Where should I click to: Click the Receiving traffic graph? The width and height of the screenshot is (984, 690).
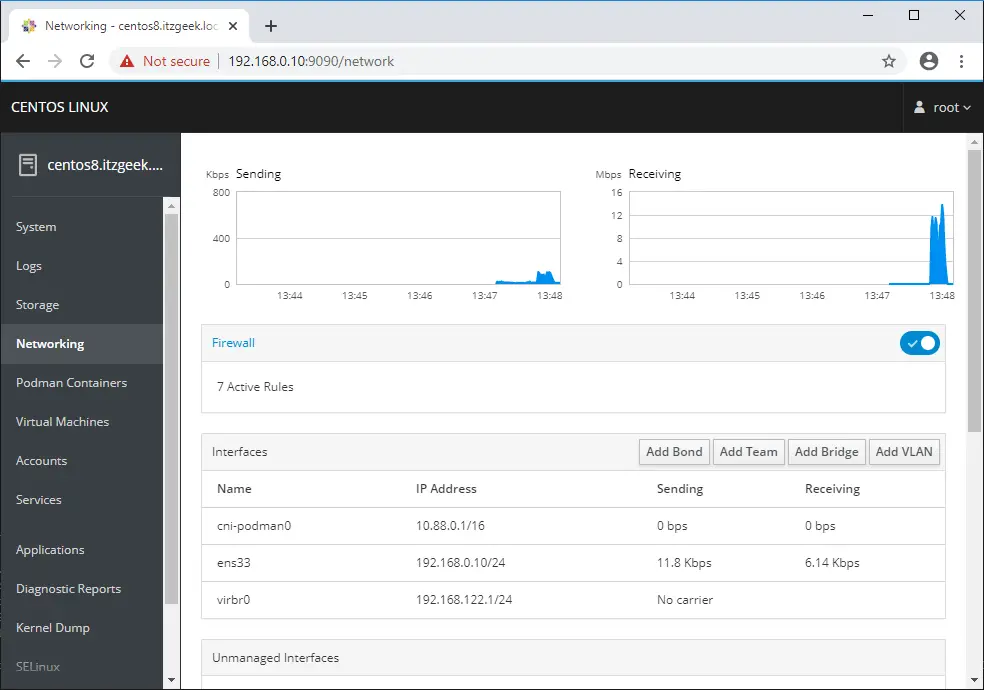[x=791, y=238]
